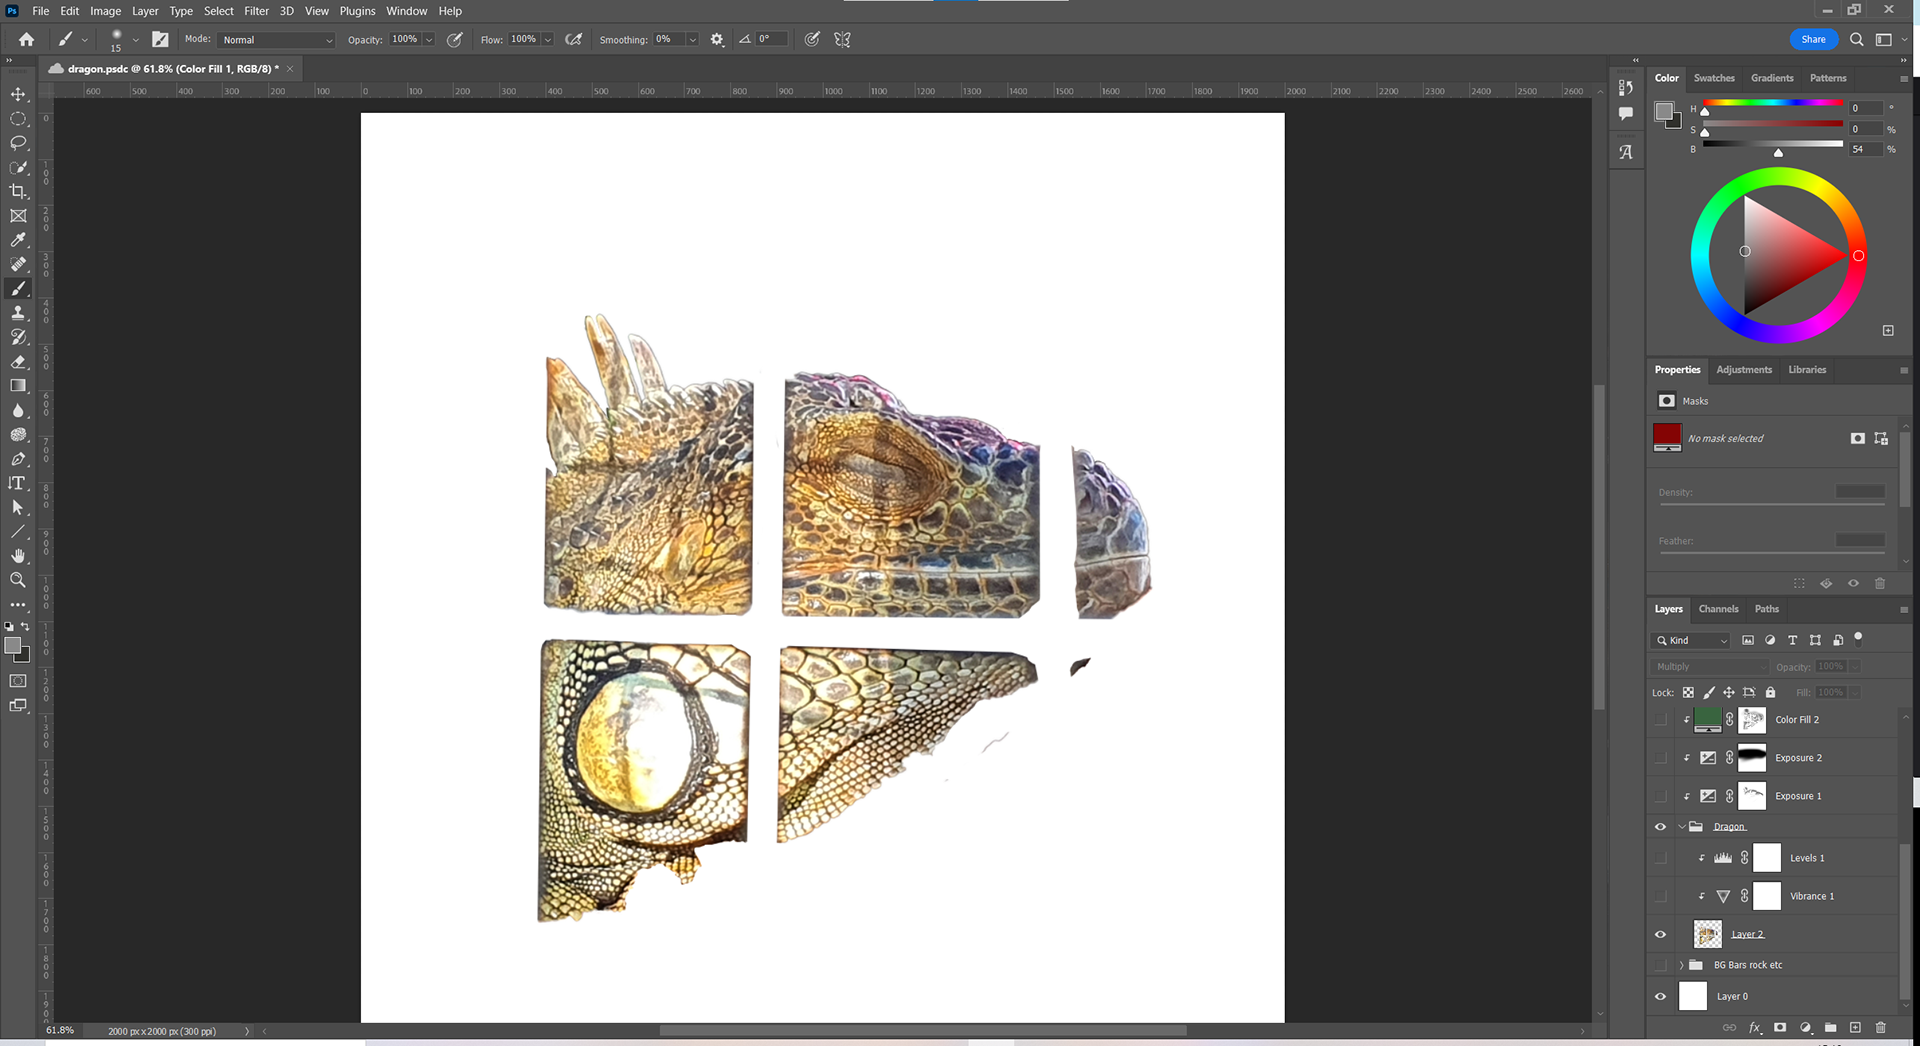Image resolution: width=1920 pixels, height=1046 pixels.
Task: Adjust the Brightness slider in Color panel
Action: coord(1772,145)
